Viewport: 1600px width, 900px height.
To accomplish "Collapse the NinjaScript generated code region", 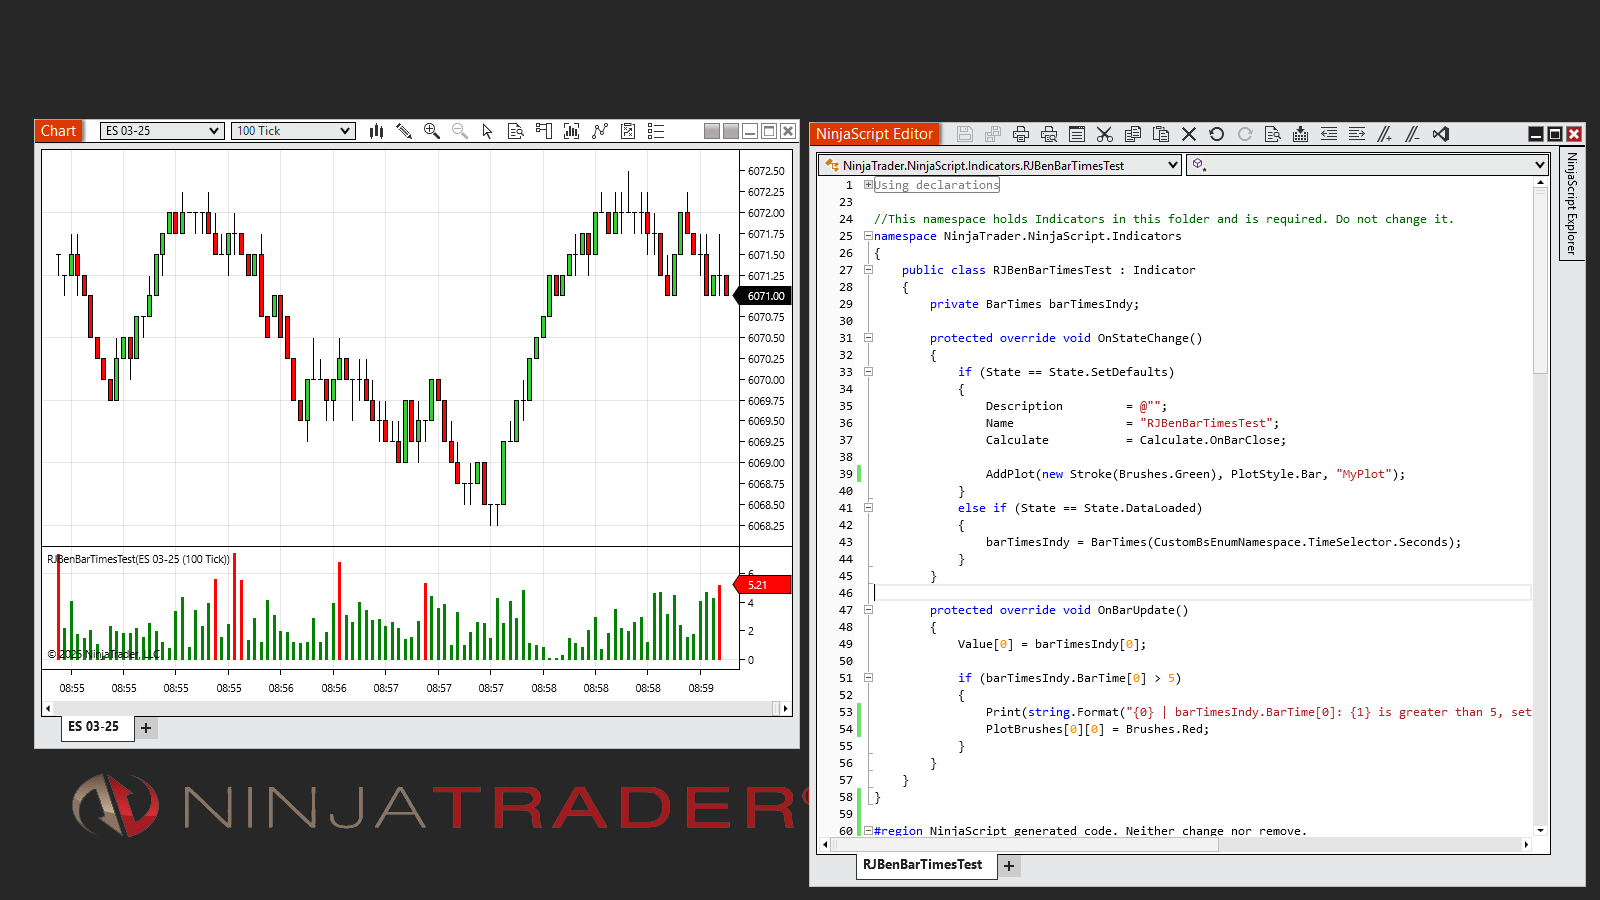I will (x=868, y=831).
